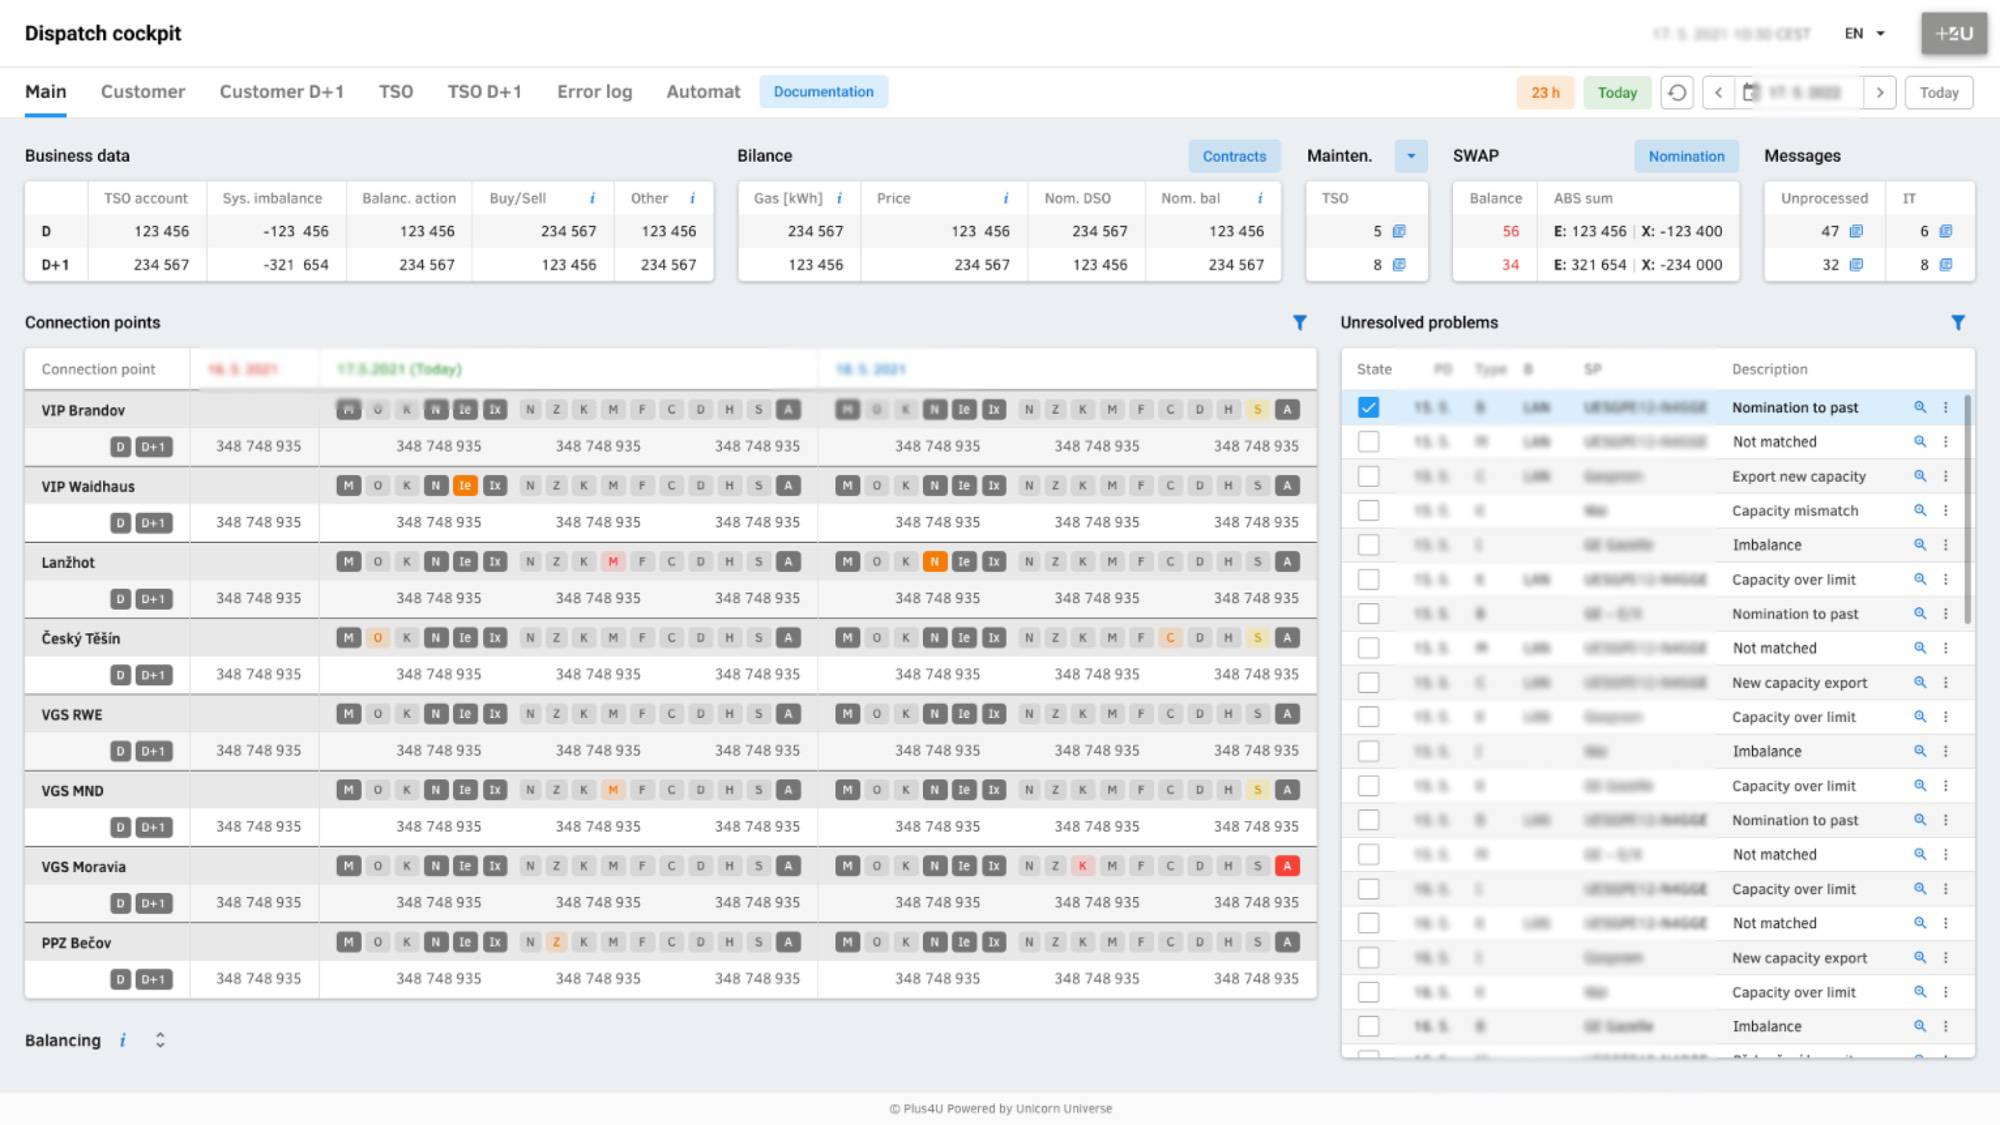The width and height of the screenshot is (2000, 1125).
Task: Open the Error log tab
Action: pos(595,92)
